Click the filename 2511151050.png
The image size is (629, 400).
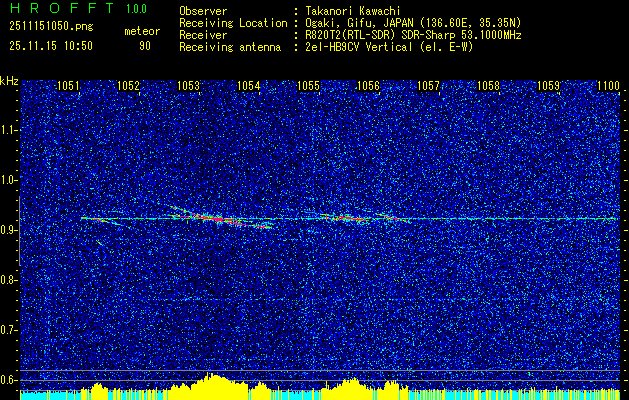[51, 26]
